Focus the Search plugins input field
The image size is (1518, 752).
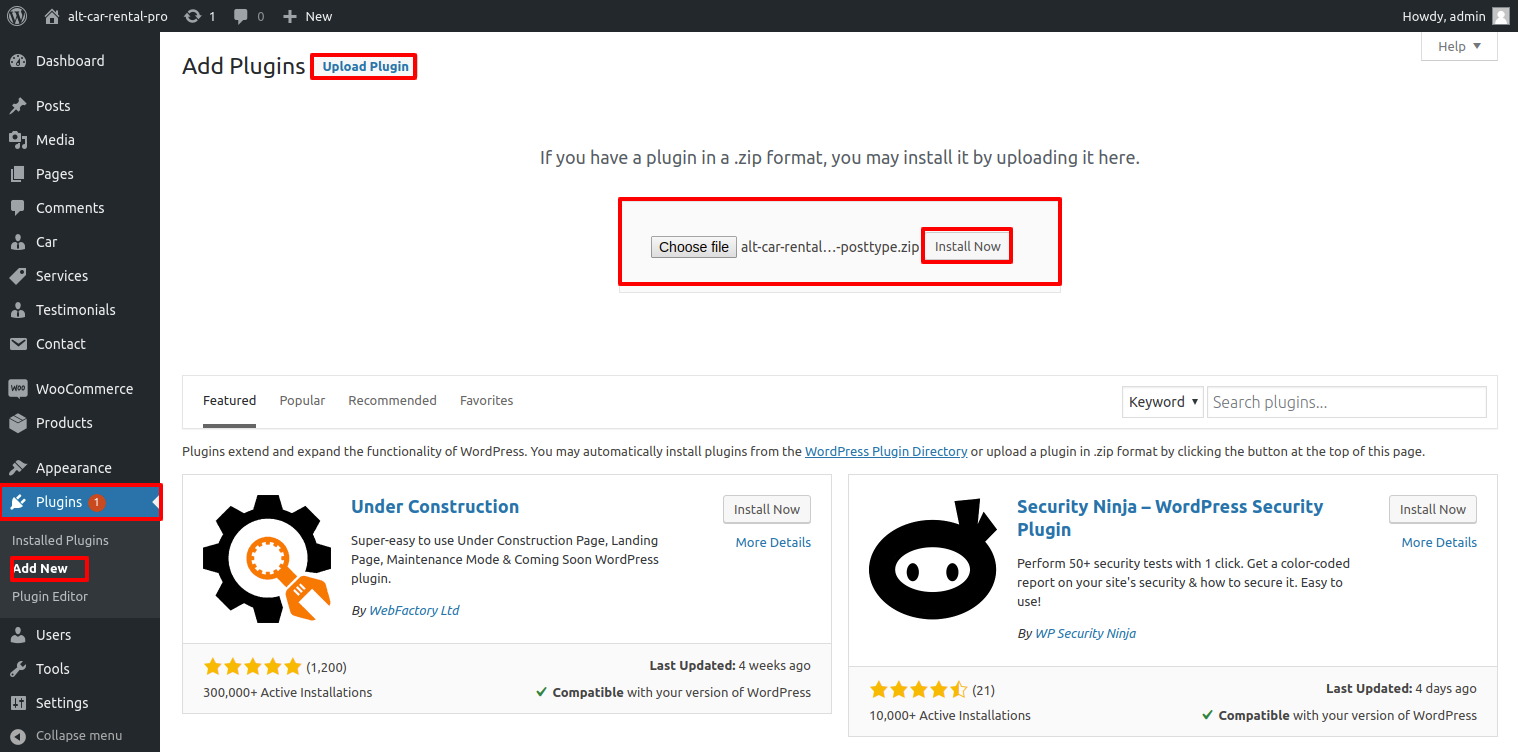click(x=1347, y=402)
